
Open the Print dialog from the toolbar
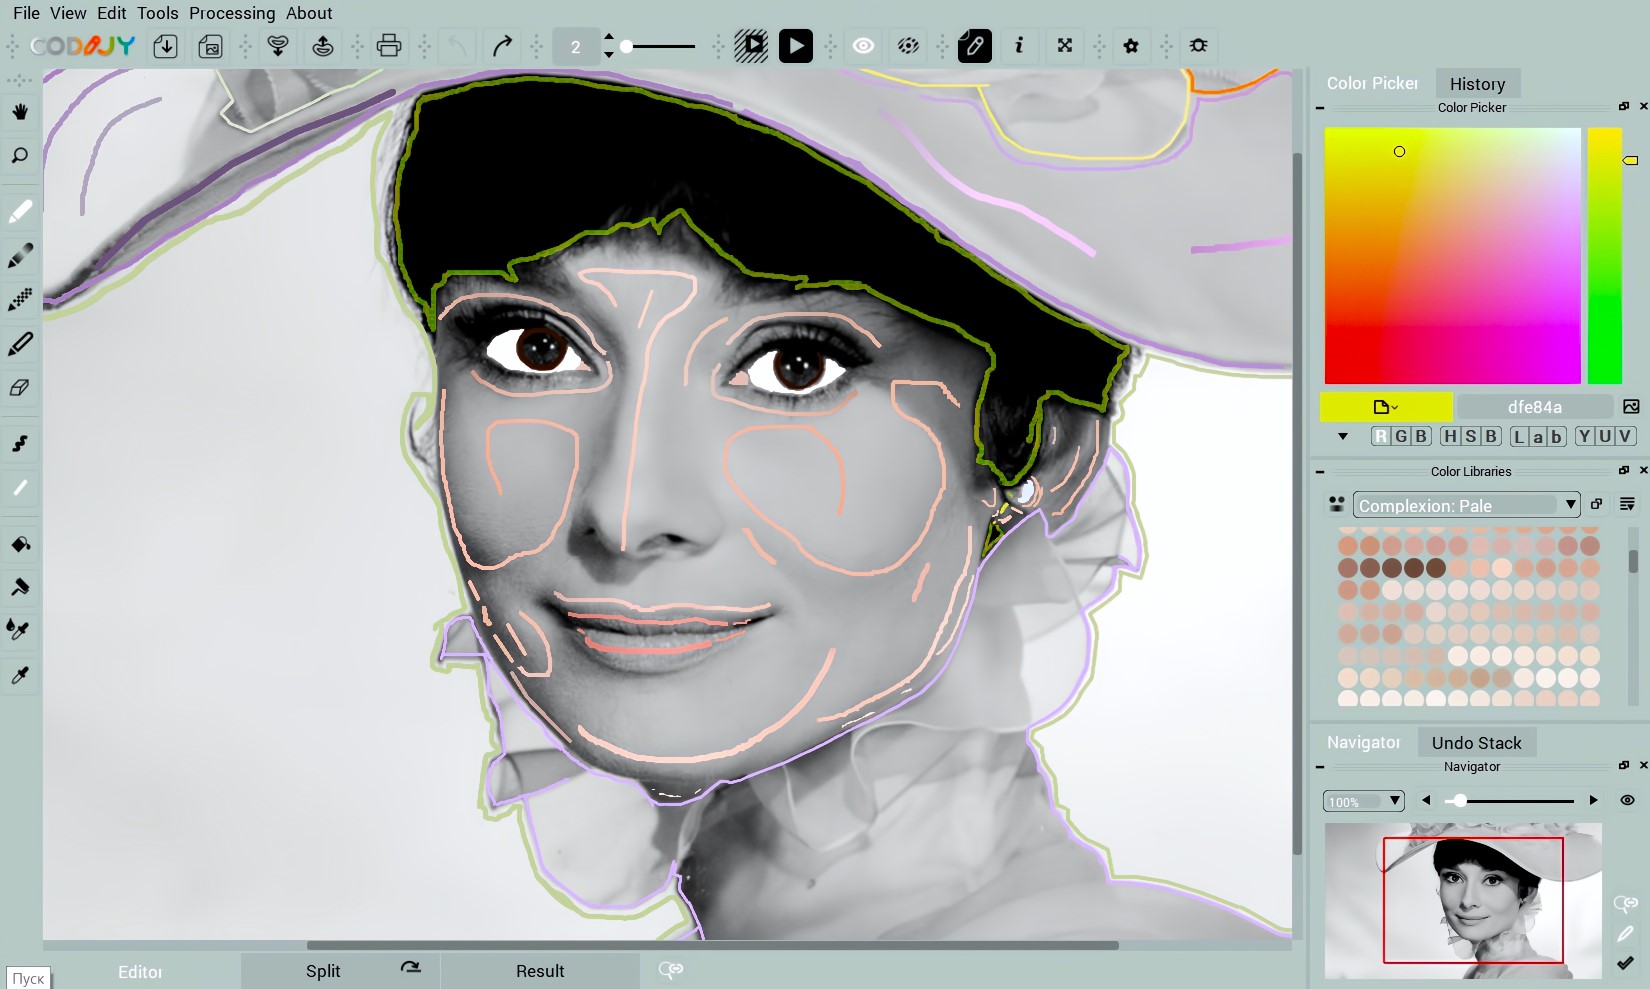point(388,45)
